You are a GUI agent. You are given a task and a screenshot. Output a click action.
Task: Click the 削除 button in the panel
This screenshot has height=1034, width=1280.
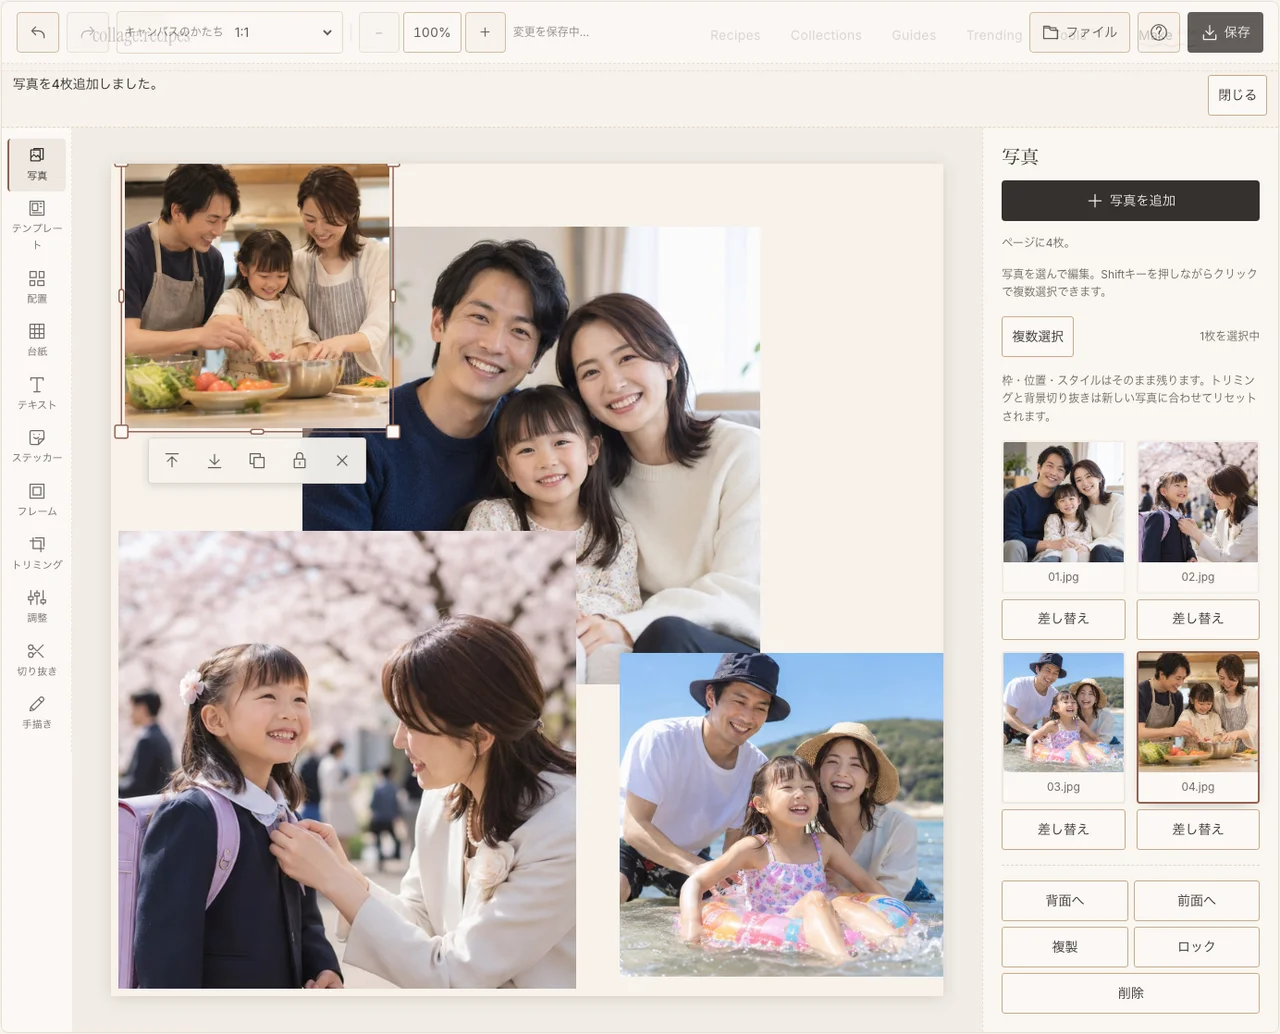coord(1131,993)
